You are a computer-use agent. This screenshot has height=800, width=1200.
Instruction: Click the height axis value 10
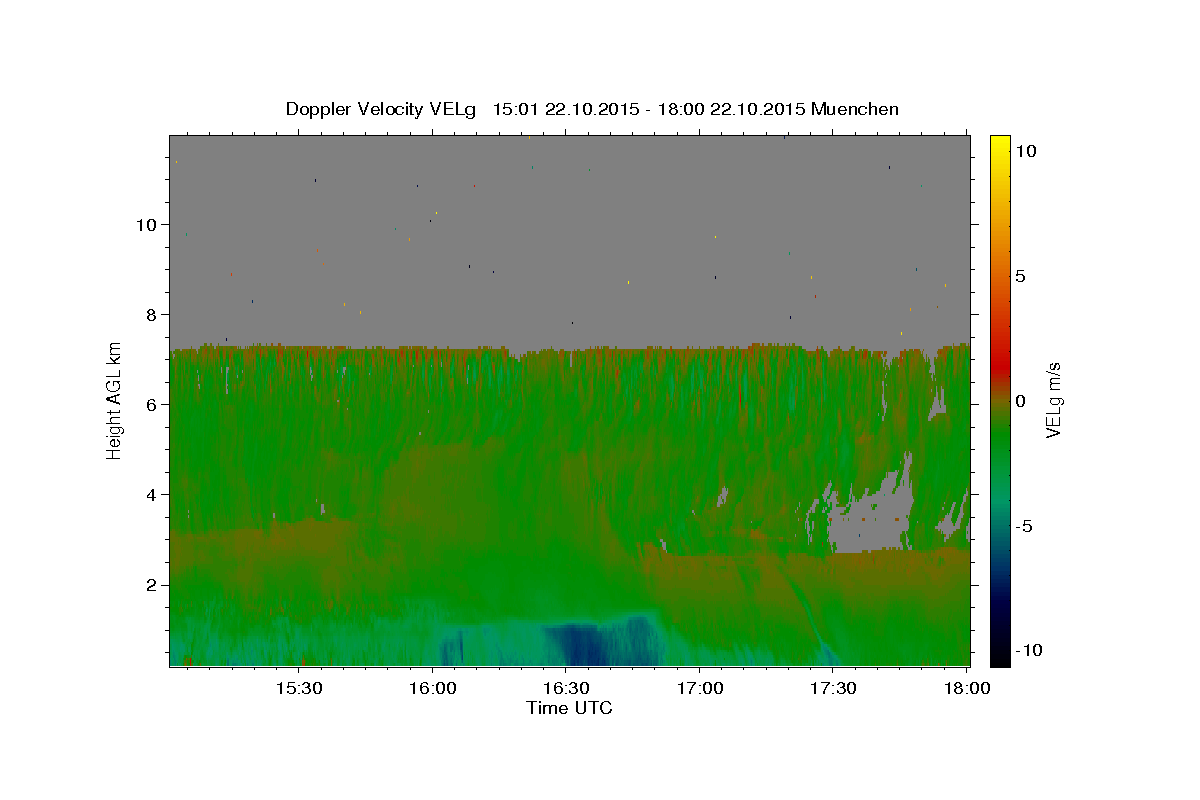[148, 224]
